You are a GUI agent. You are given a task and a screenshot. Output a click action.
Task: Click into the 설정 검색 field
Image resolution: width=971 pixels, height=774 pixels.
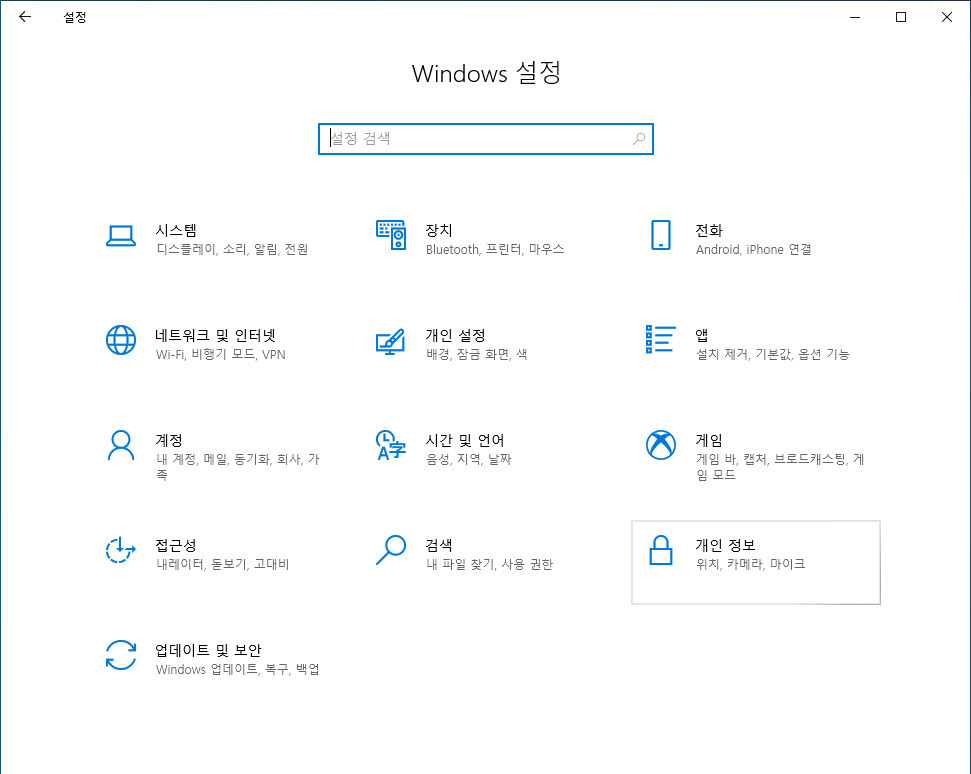486,139
